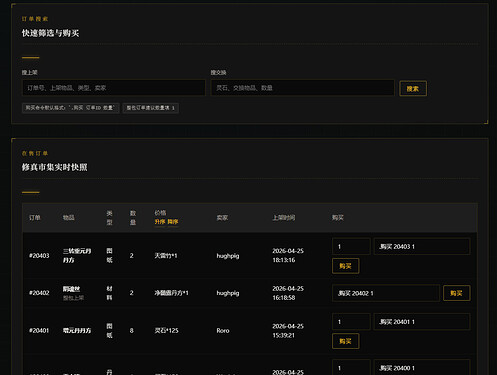Image resolution: width=497 pixels, height=375 pixels.
Task: Sort price ascending with 升序
Action: click(x=160, y=222)
